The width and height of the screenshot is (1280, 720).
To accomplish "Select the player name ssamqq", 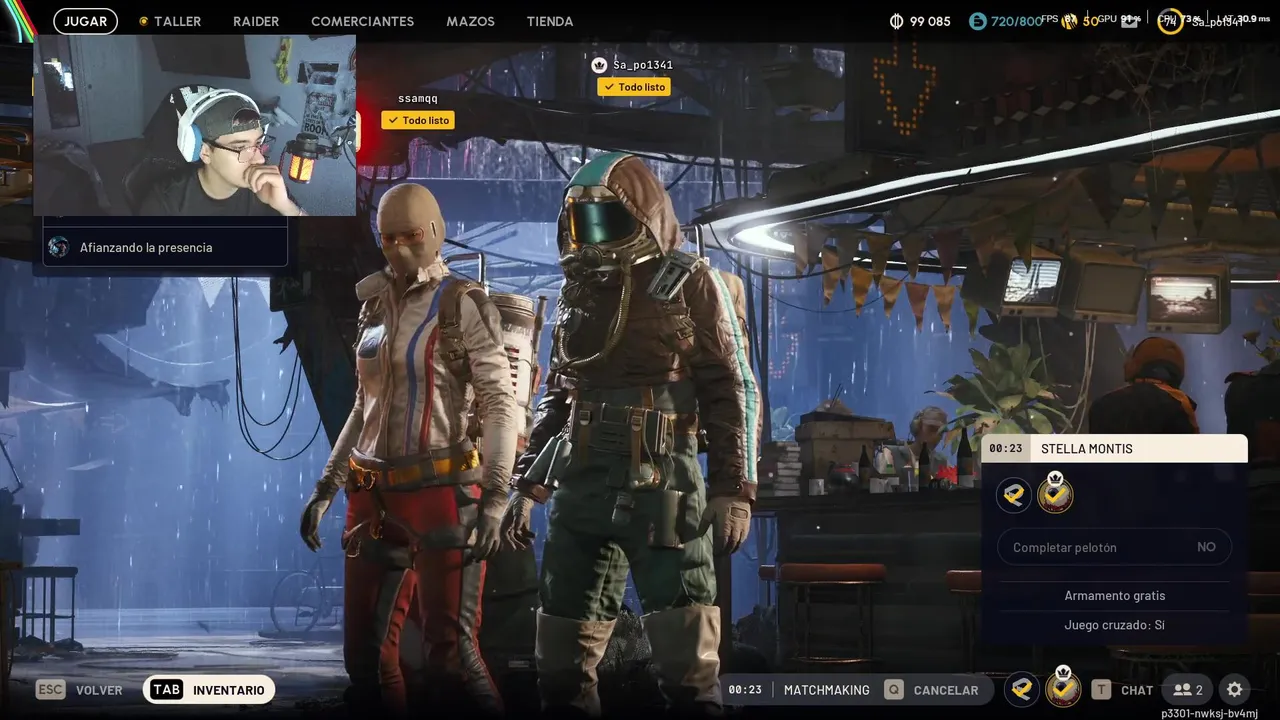I will (x=418, y=98).
